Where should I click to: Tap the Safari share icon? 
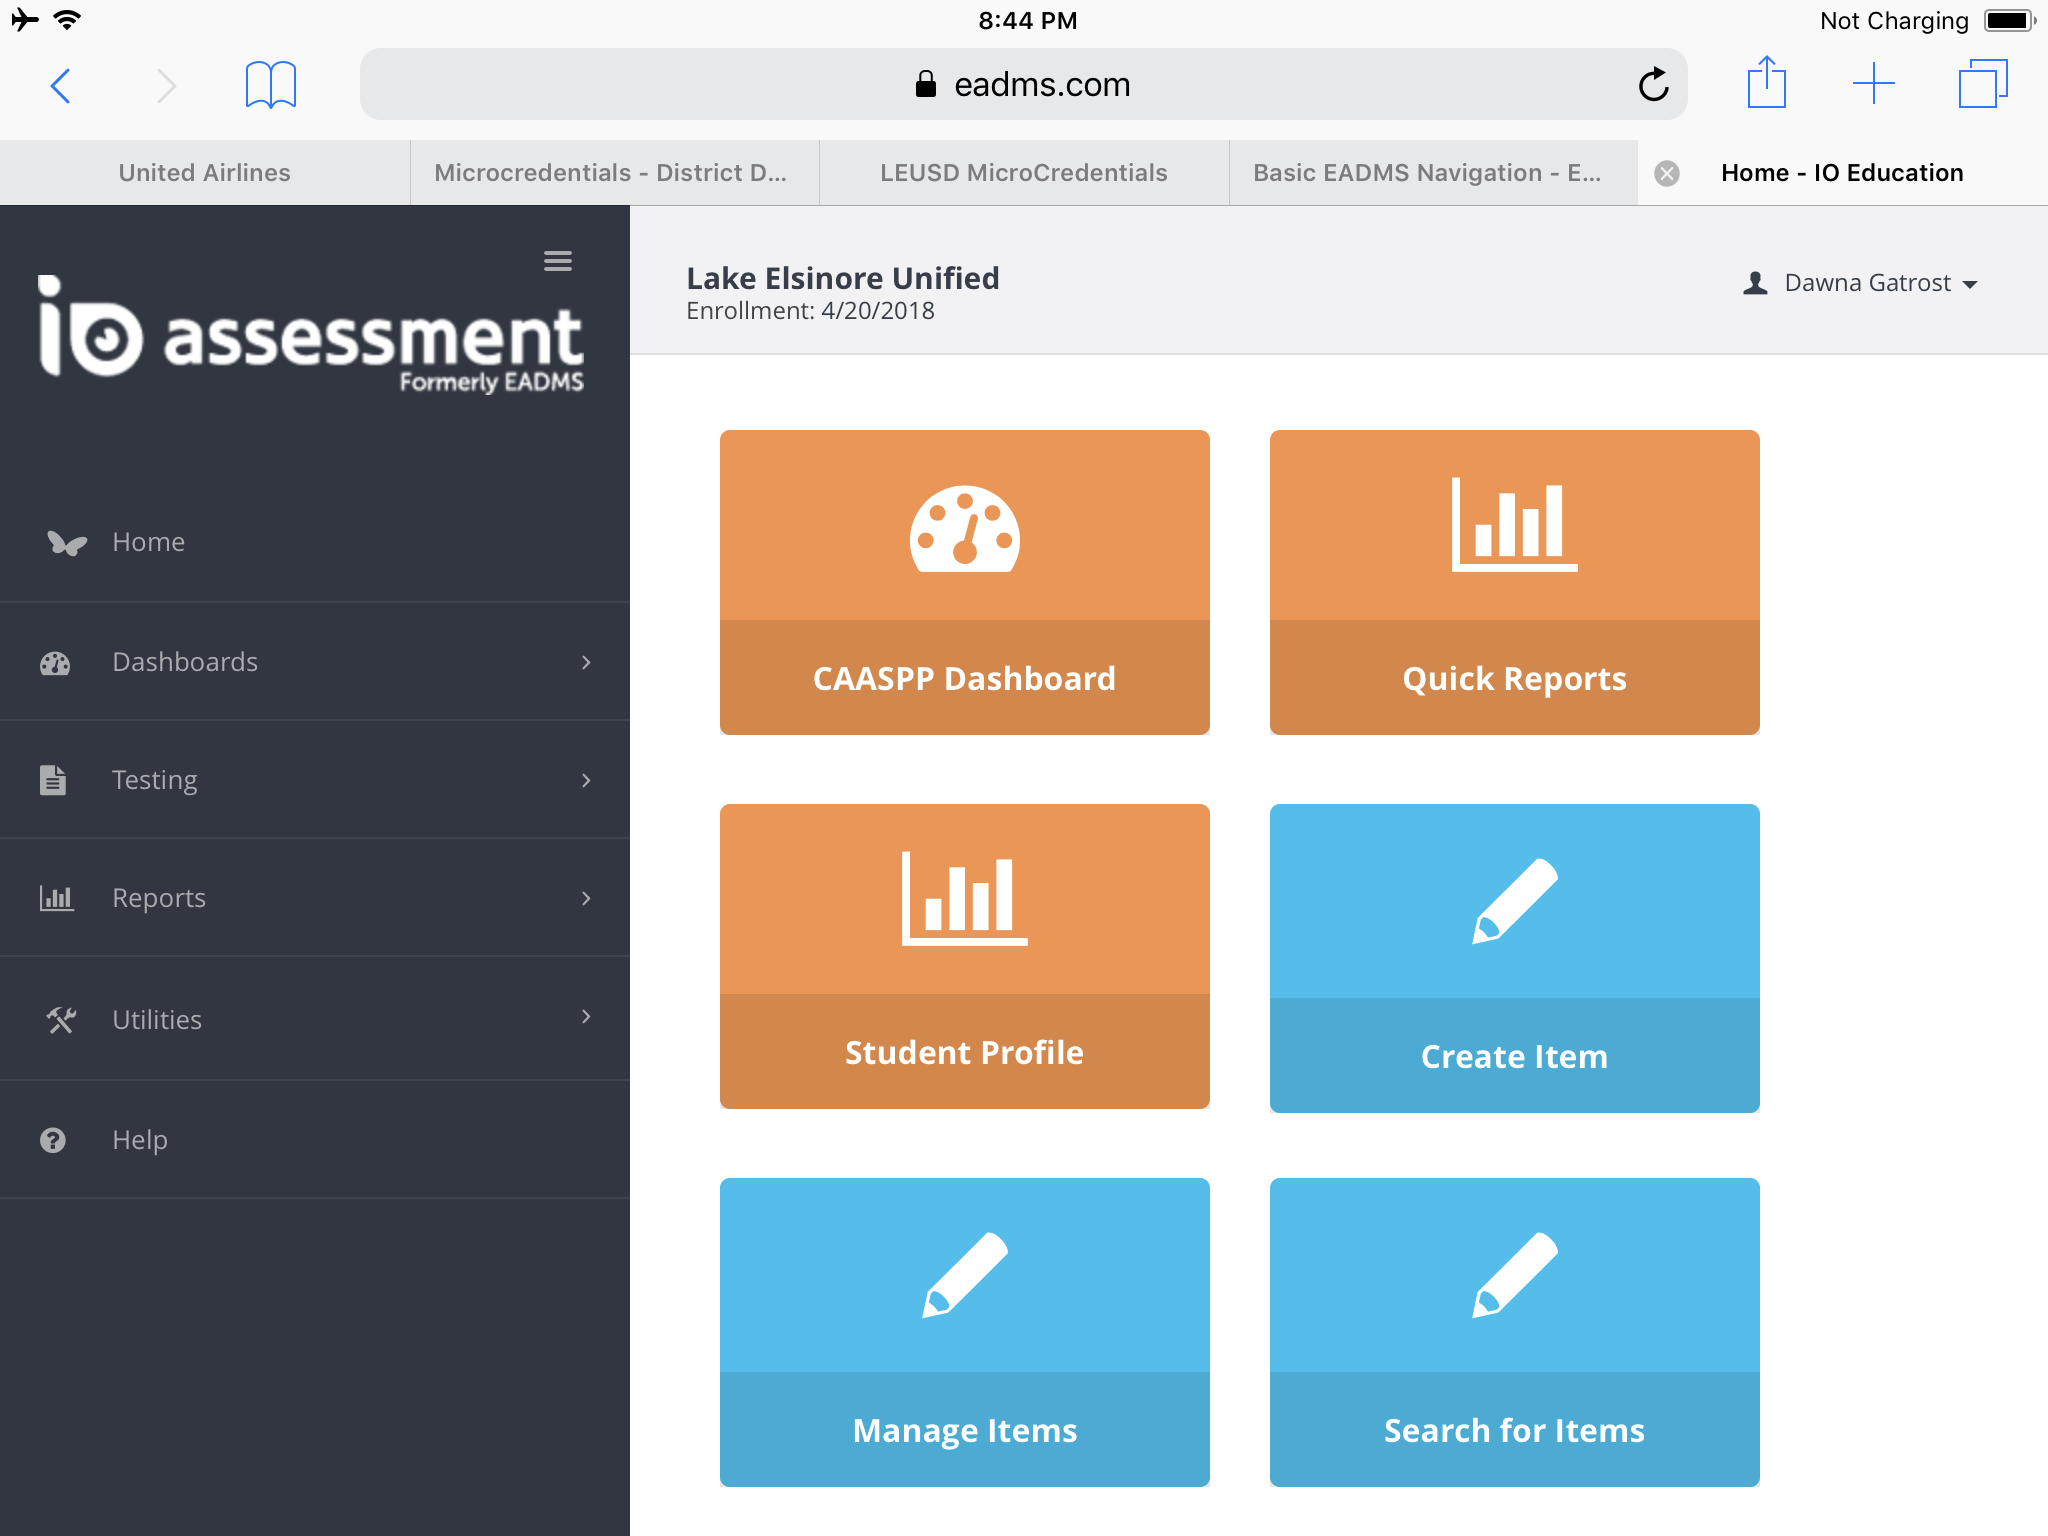click(1766, 83)
